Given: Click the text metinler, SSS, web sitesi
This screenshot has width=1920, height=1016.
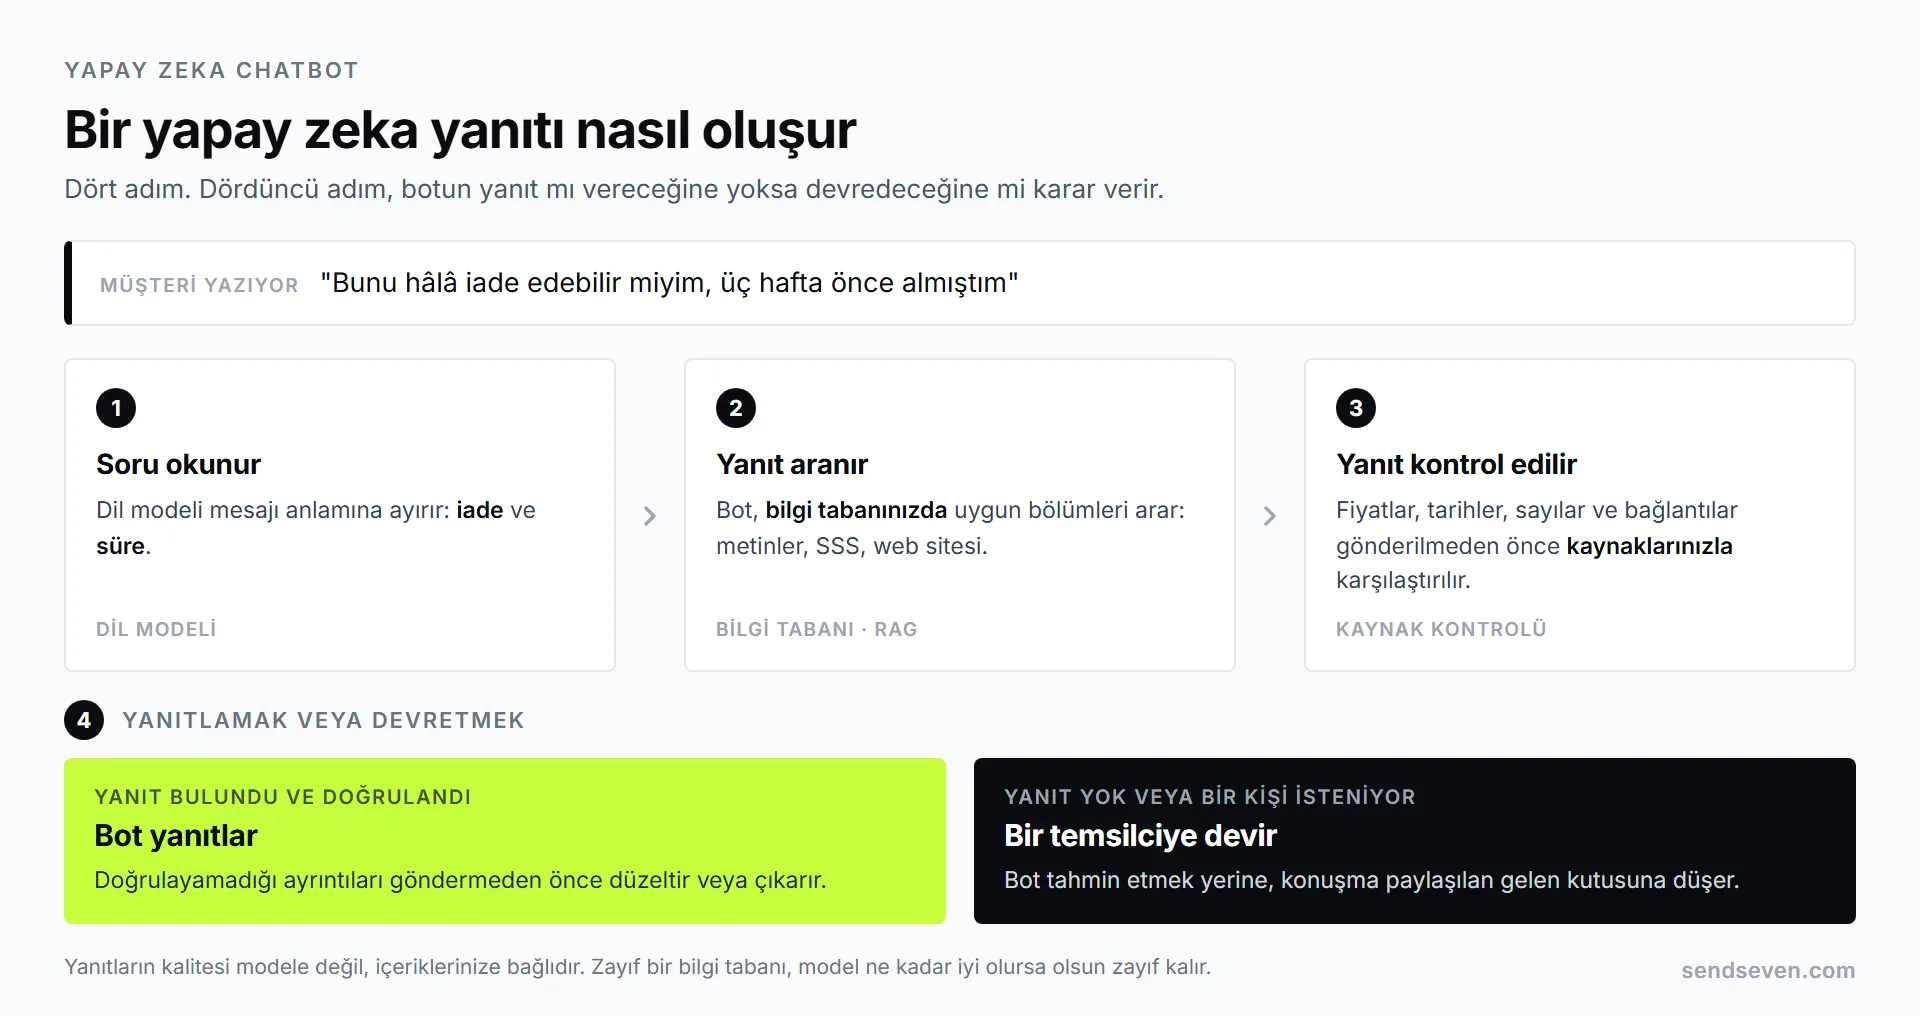Looking at the screenshot, I should [x=852, y=546].
